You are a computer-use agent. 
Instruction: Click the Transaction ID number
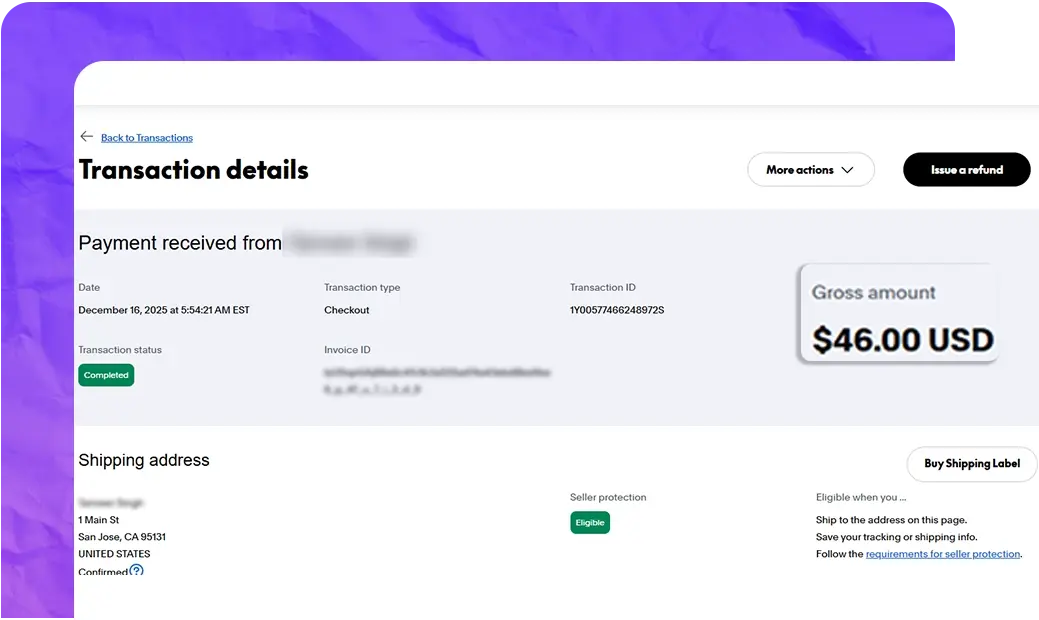coord(617,310)
